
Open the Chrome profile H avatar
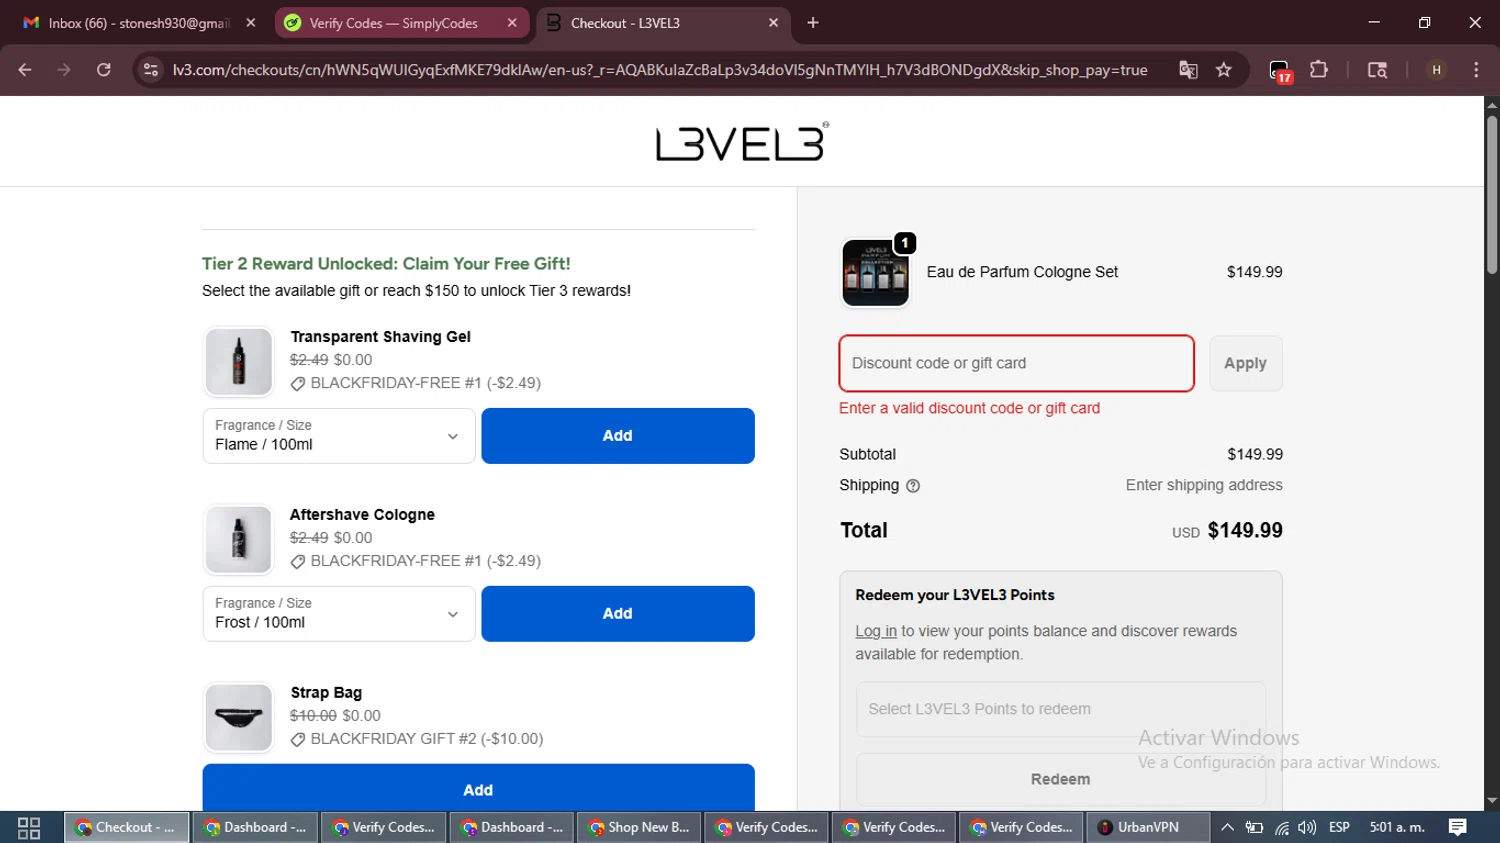pos(1436,70)
